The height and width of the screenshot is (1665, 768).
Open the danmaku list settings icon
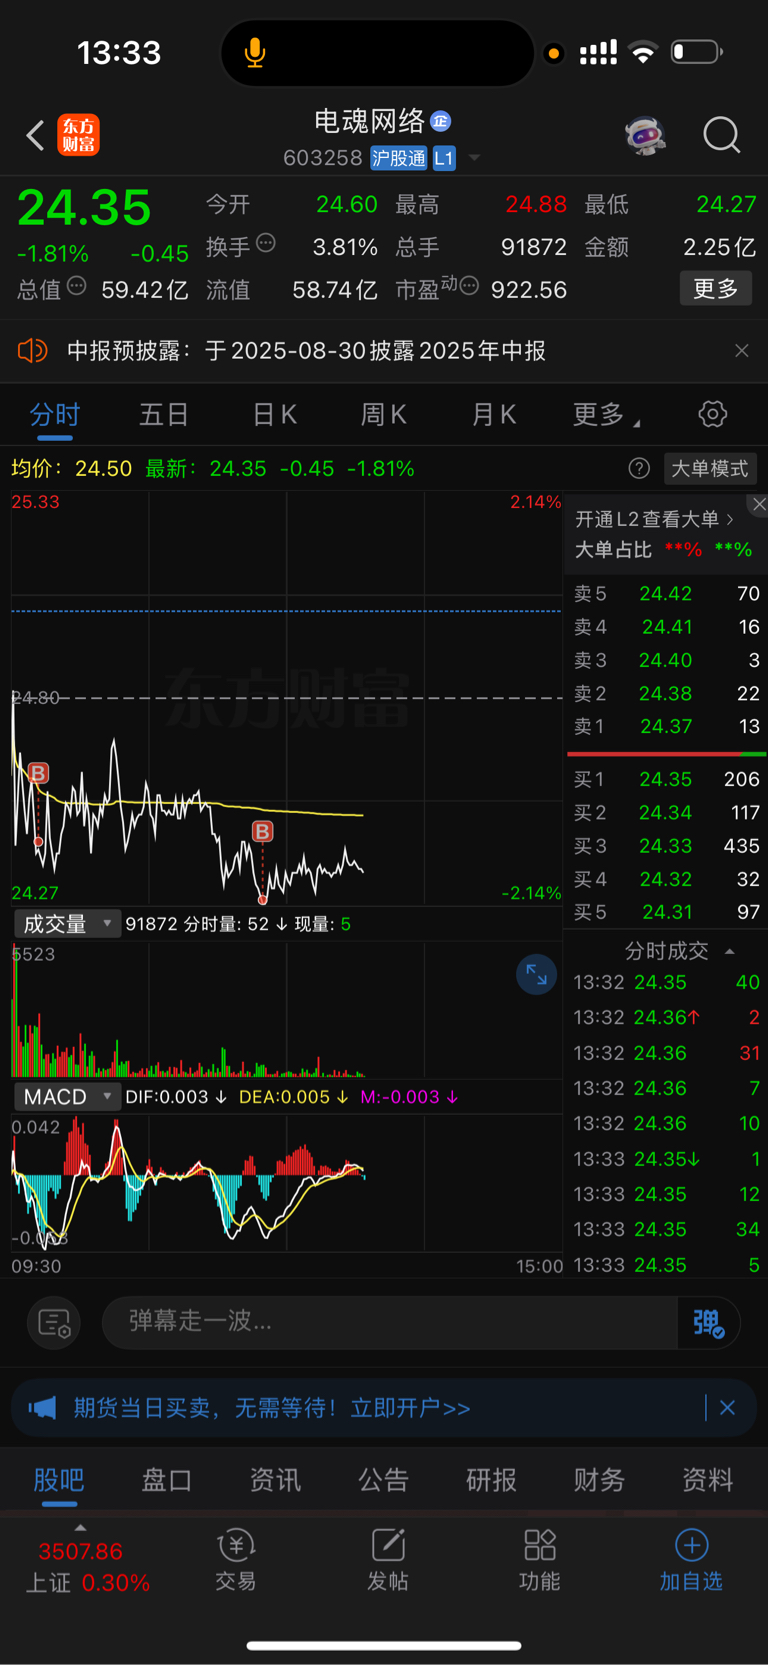(54, 1323)
